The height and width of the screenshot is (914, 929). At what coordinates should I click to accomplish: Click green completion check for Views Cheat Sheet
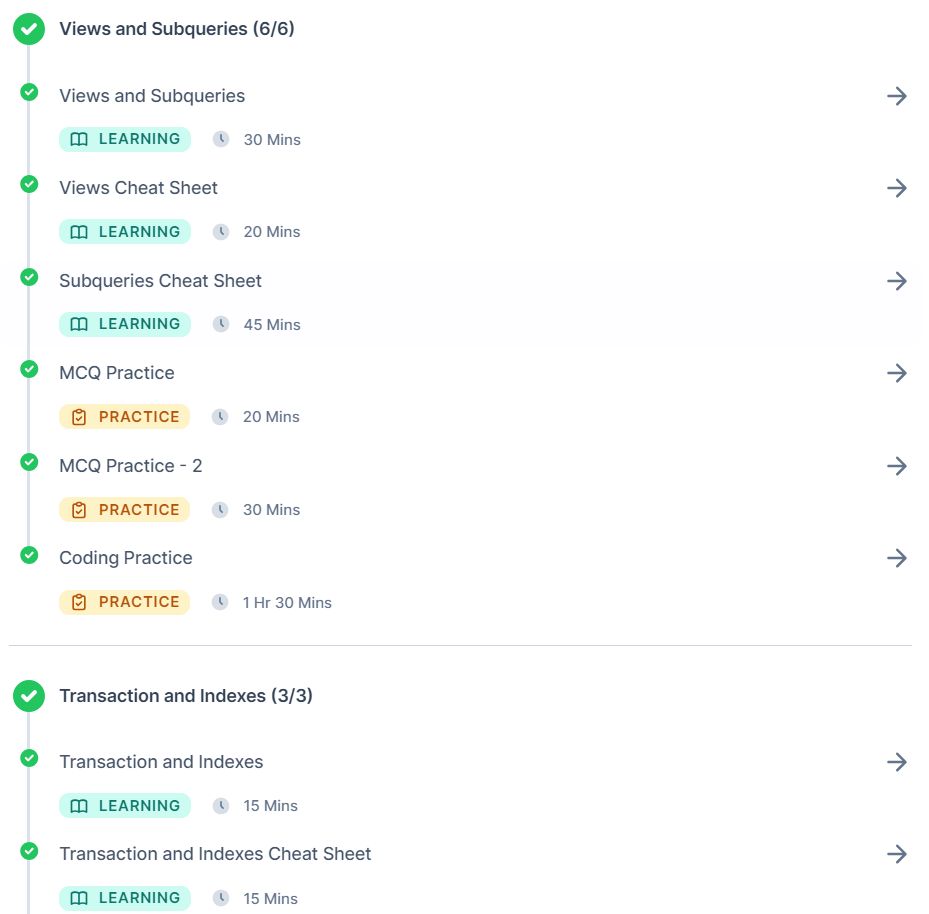29,184
